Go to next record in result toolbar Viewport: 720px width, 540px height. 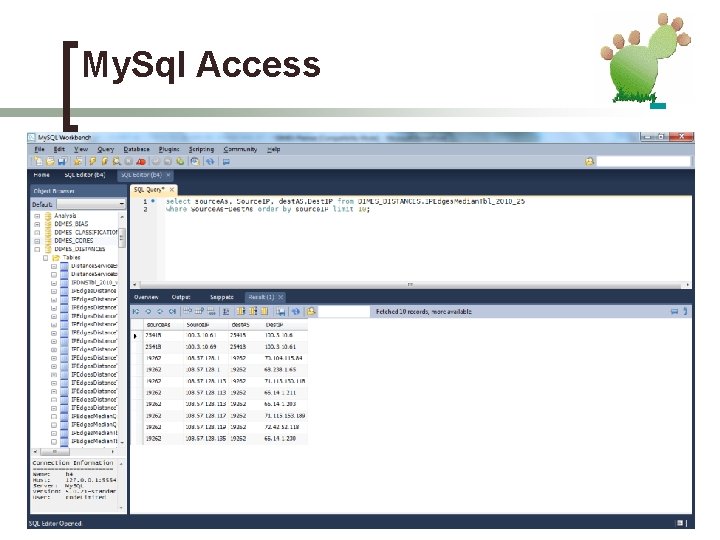pyautogui.click(x=160, y=312)
